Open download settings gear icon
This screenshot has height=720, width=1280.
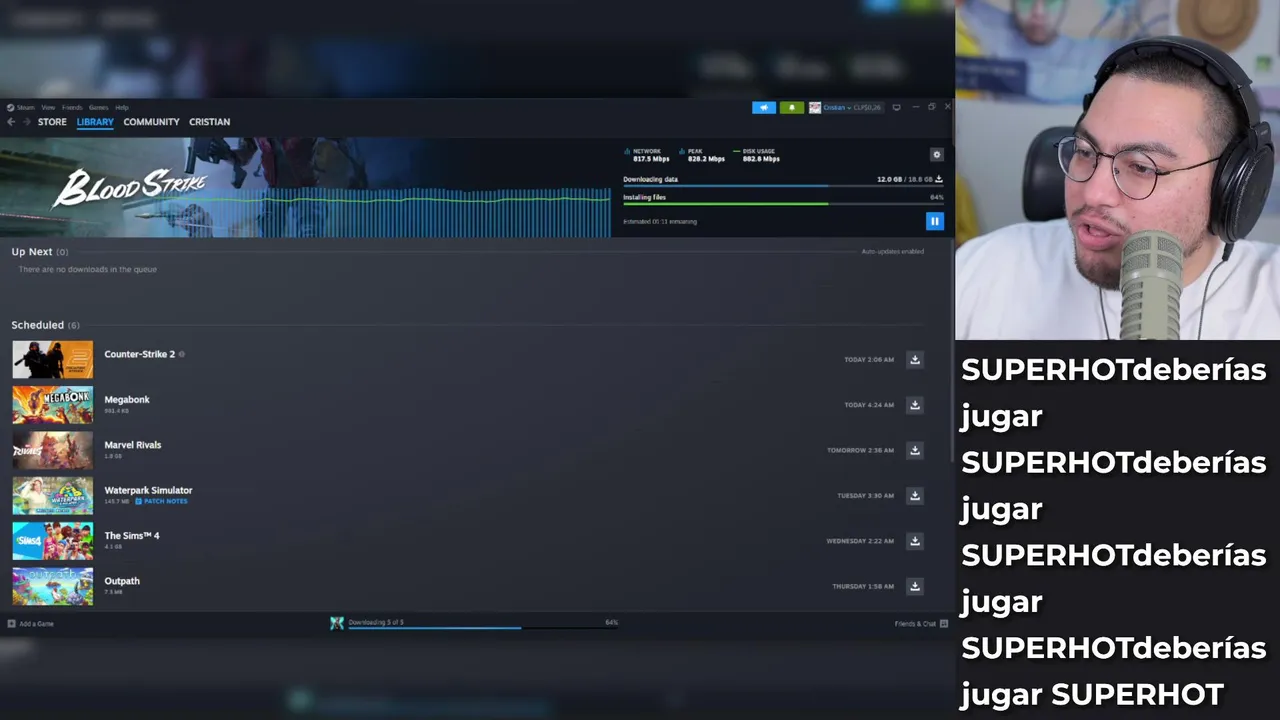coord(936,155)
